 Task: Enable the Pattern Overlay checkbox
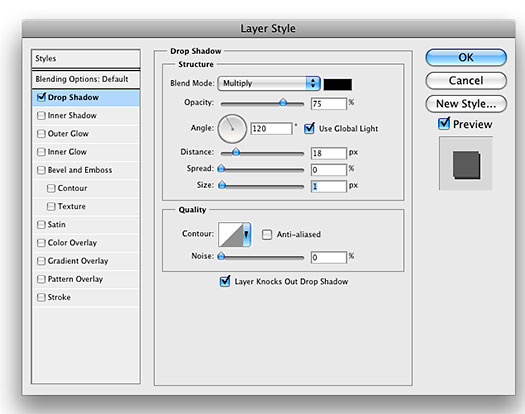(41, 279)
